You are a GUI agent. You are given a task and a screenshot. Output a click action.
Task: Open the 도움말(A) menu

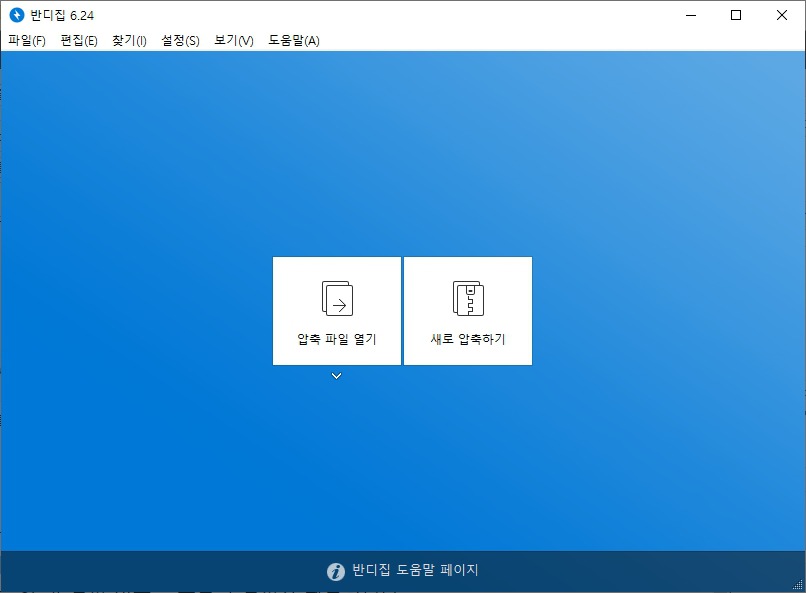[x=294, y=41]
